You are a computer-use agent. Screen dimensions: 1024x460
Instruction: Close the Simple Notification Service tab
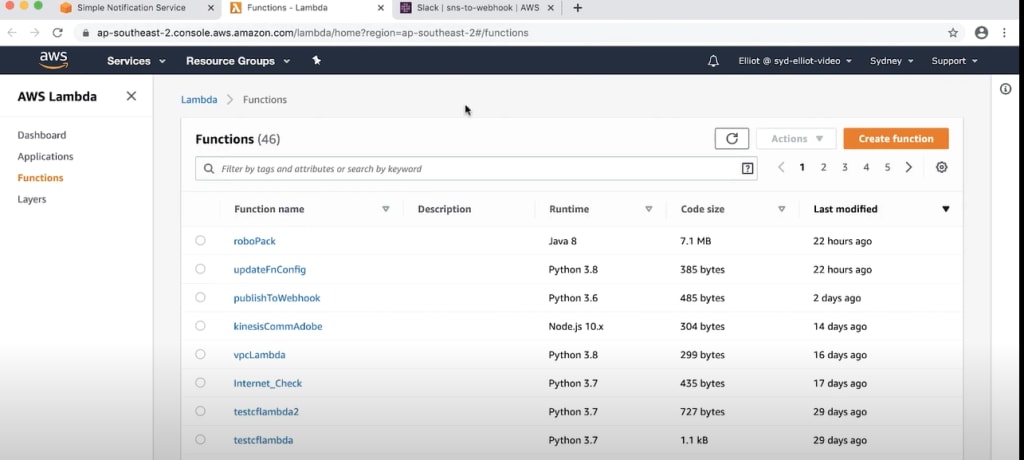coord(210,8)
